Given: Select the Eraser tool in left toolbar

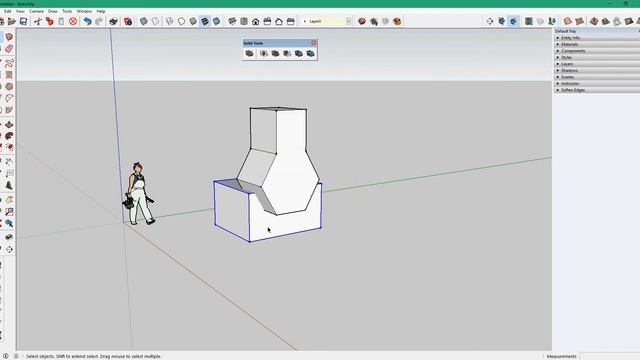Looking at the screenshot, I should (x=9, y=49).
